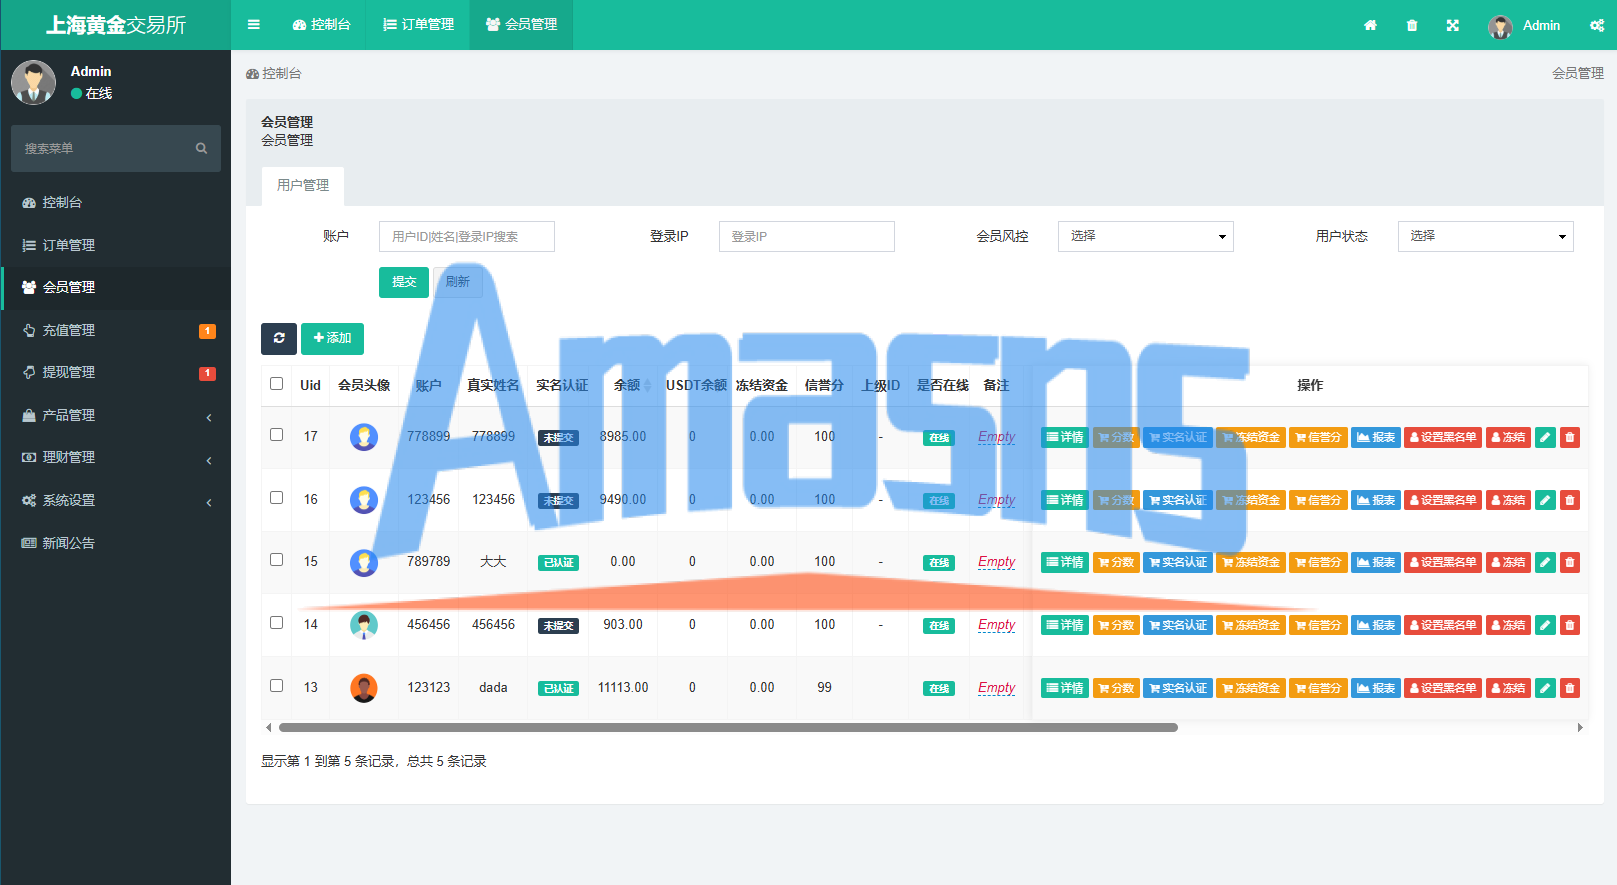1617x885 pixels.
Task: Open 新闻公告 in sidebar
Action: (x=116, y=543)
